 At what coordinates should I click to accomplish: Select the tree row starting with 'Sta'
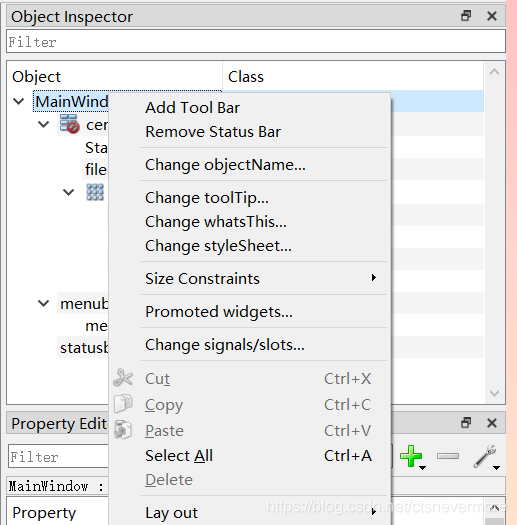96,148
